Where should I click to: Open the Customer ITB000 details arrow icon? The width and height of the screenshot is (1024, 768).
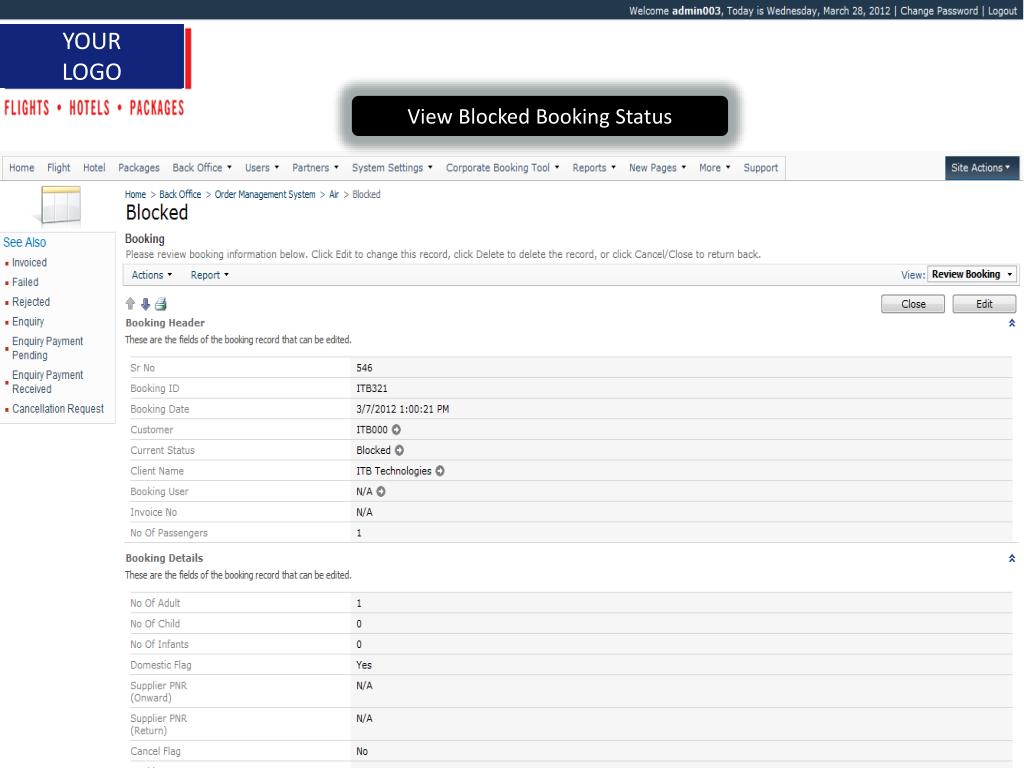click(x=396, y=430)
